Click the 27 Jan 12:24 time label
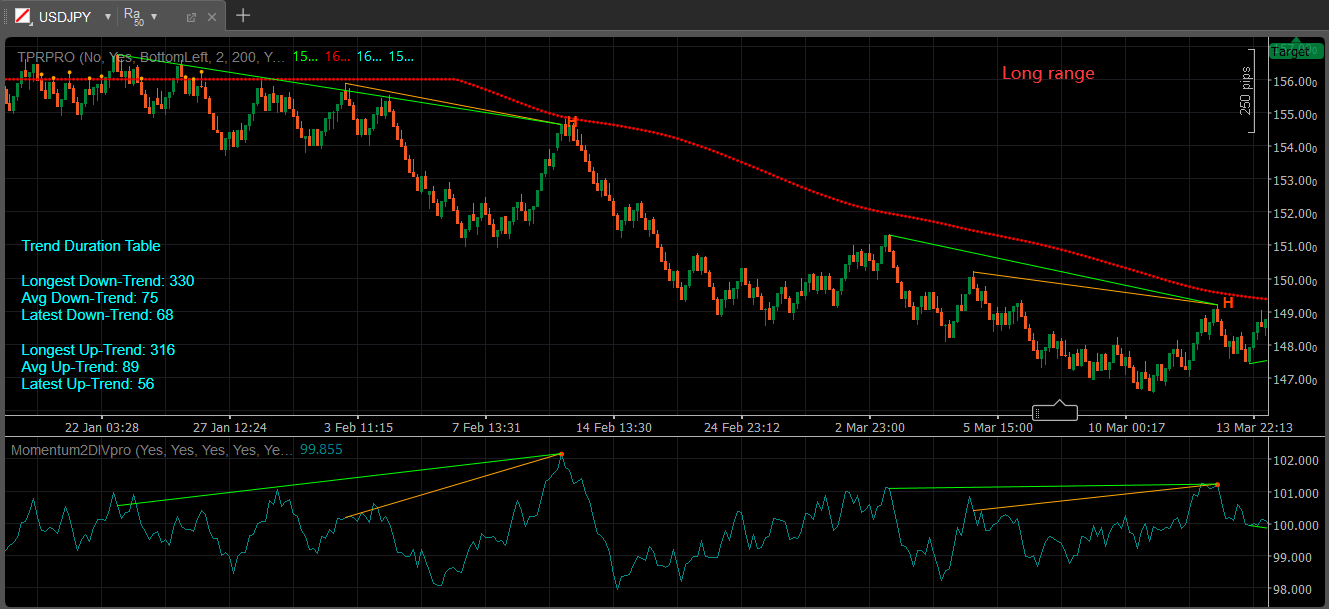Image resolution: width=1329 pixels, height=609 pixels. [230, 427]
